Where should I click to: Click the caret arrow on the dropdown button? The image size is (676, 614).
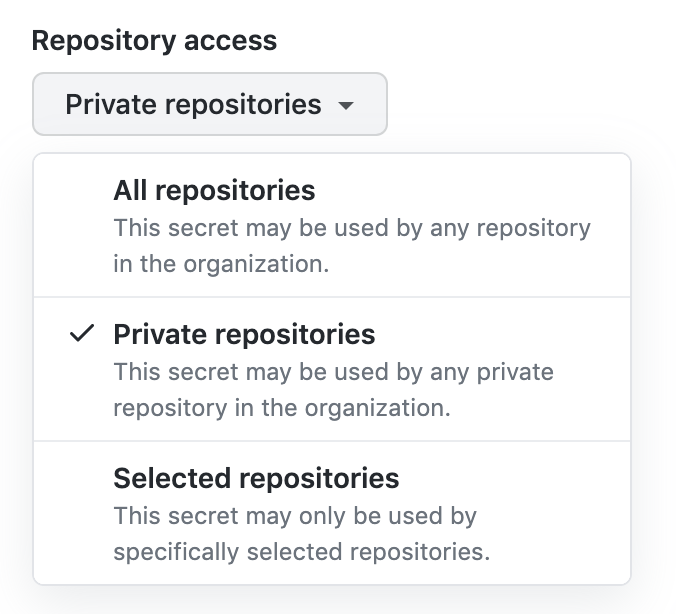click(346, 105)
